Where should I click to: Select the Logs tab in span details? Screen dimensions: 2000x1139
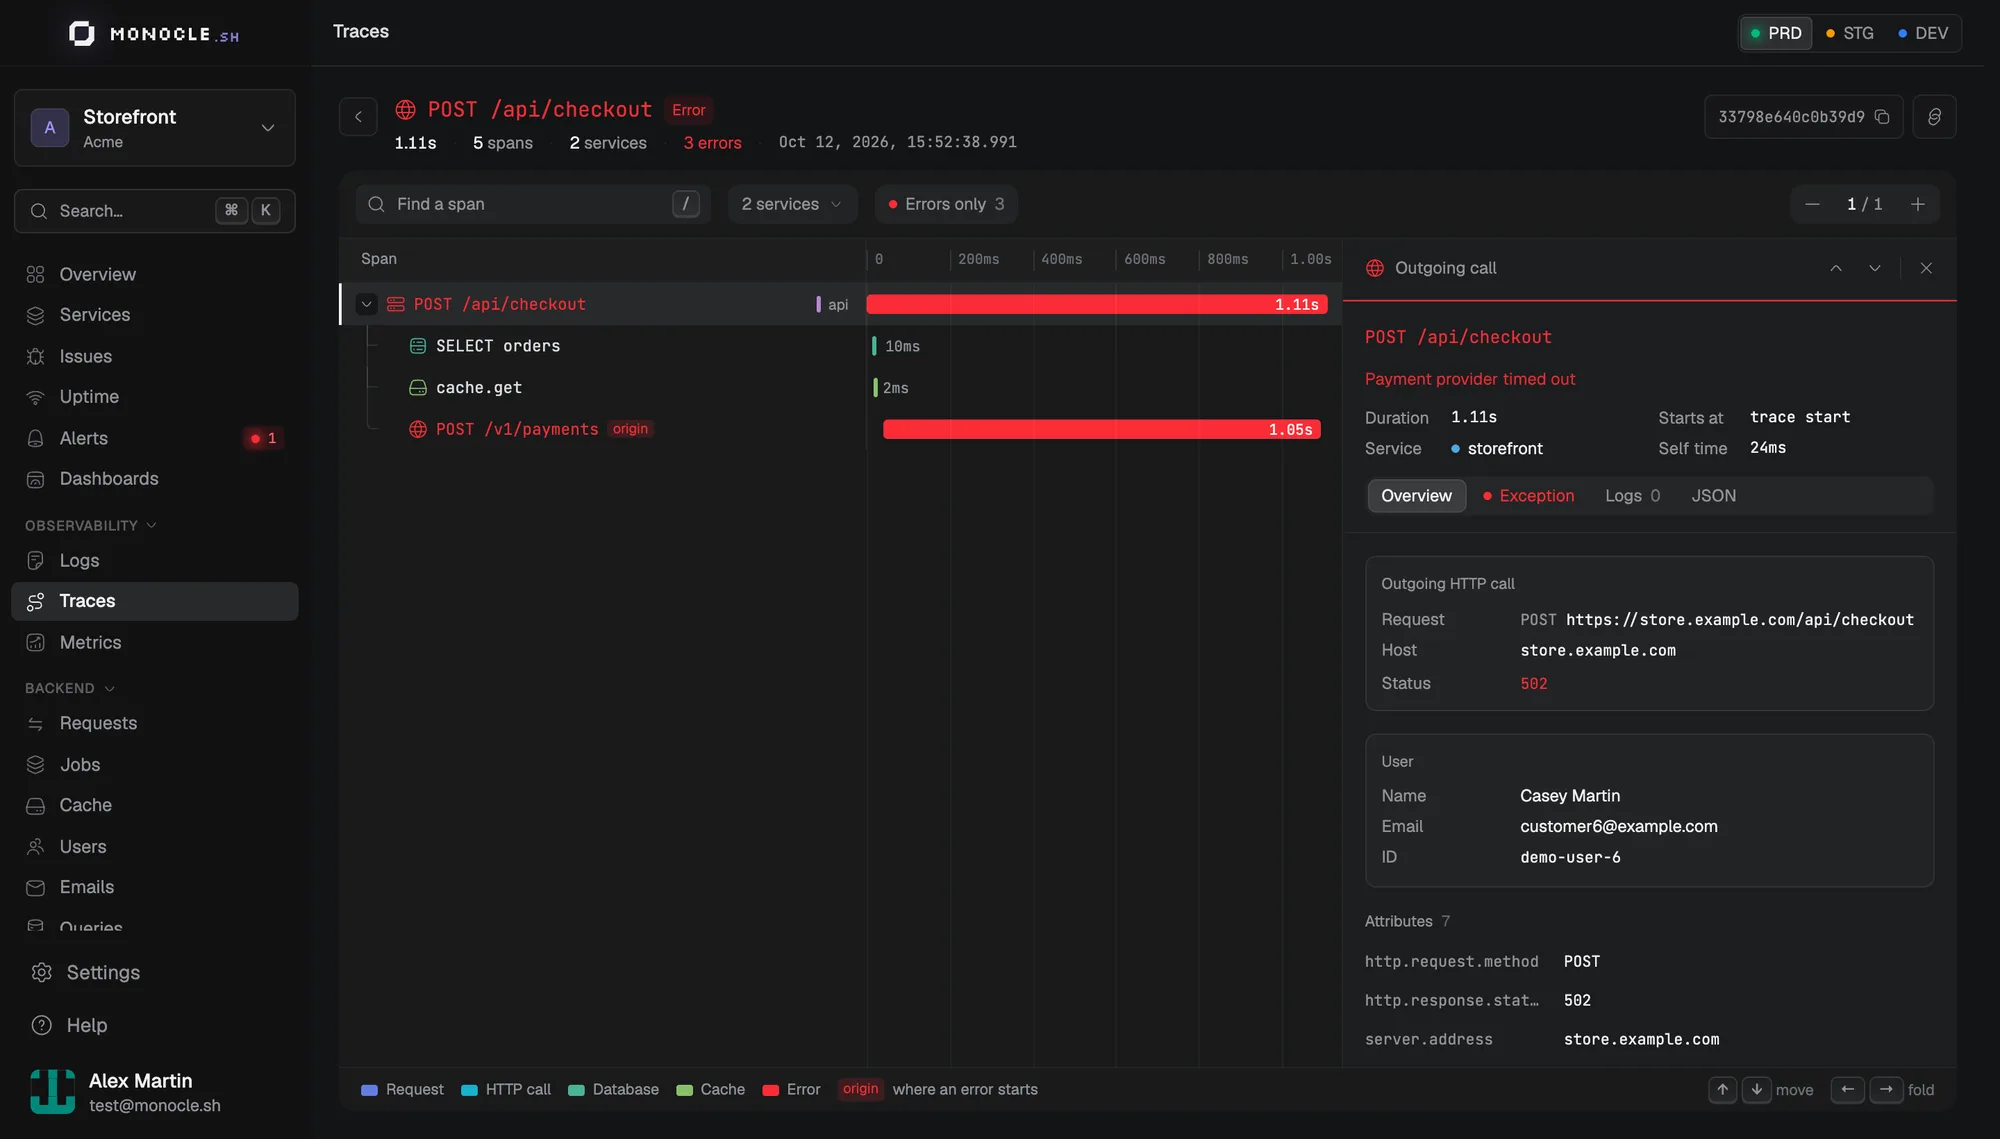[x=1632, y=496]
